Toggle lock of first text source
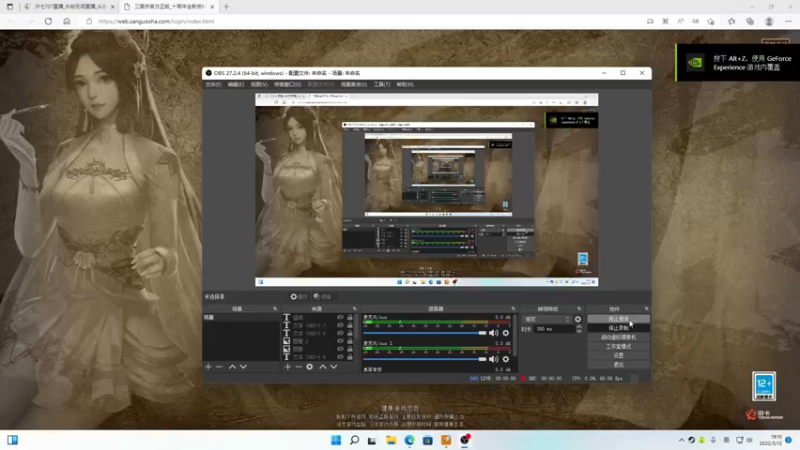 tap(350, 317)
